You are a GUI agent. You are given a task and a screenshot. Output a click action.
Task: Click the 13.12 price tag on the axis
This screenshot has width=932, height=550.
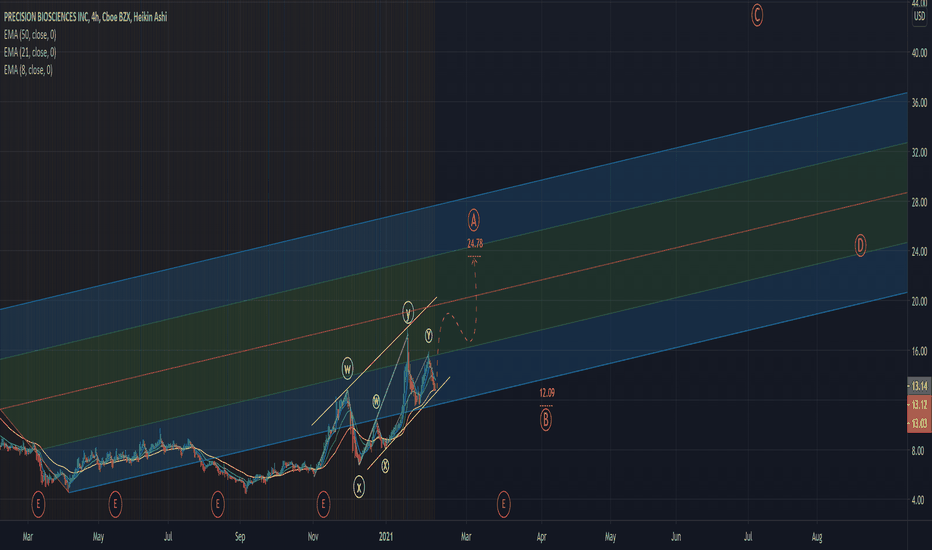919,405
